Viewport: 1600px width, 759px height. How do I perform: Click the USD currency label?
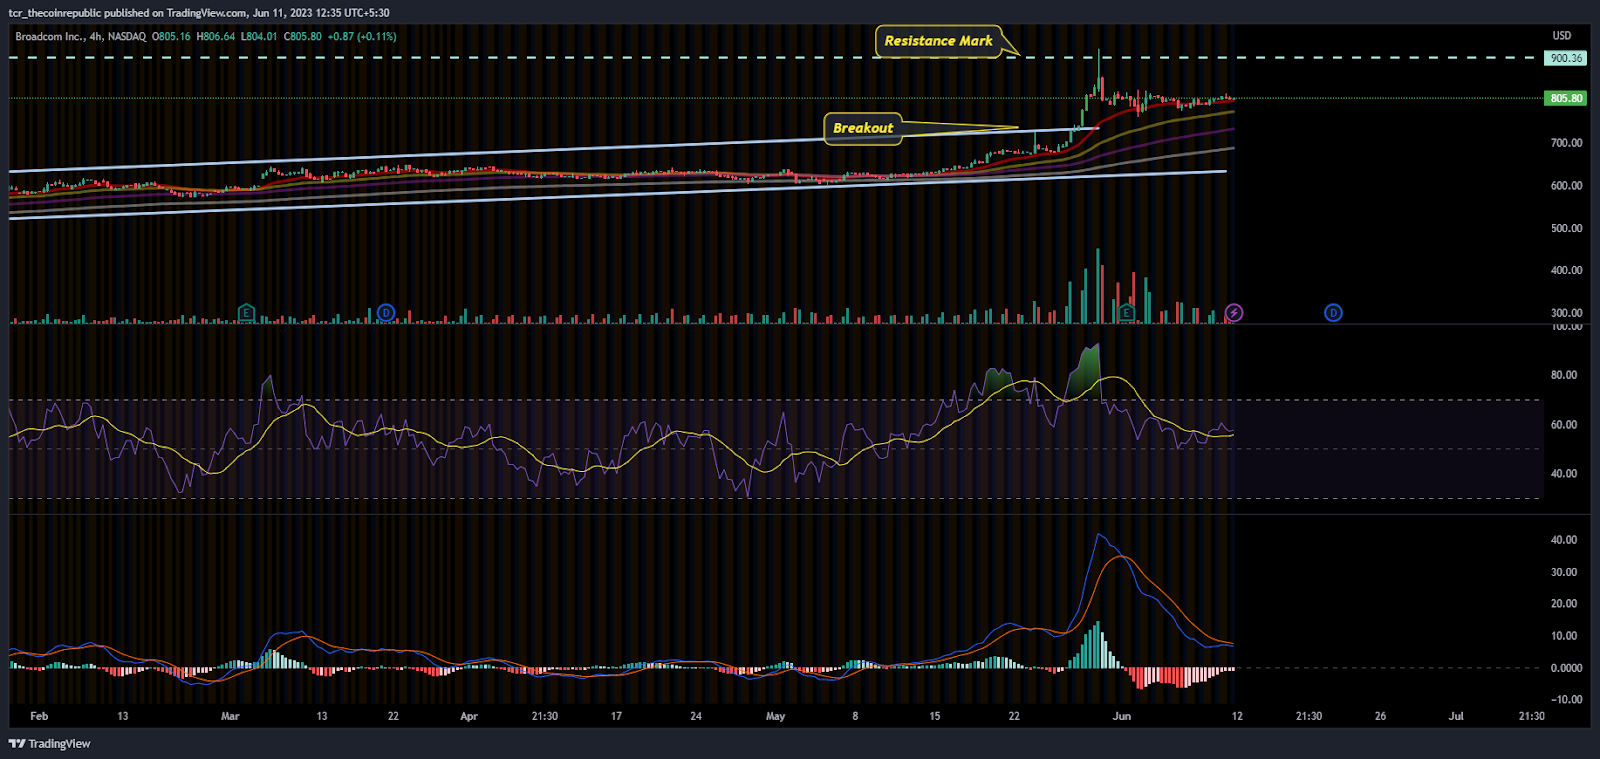[x=1561, y=36]
